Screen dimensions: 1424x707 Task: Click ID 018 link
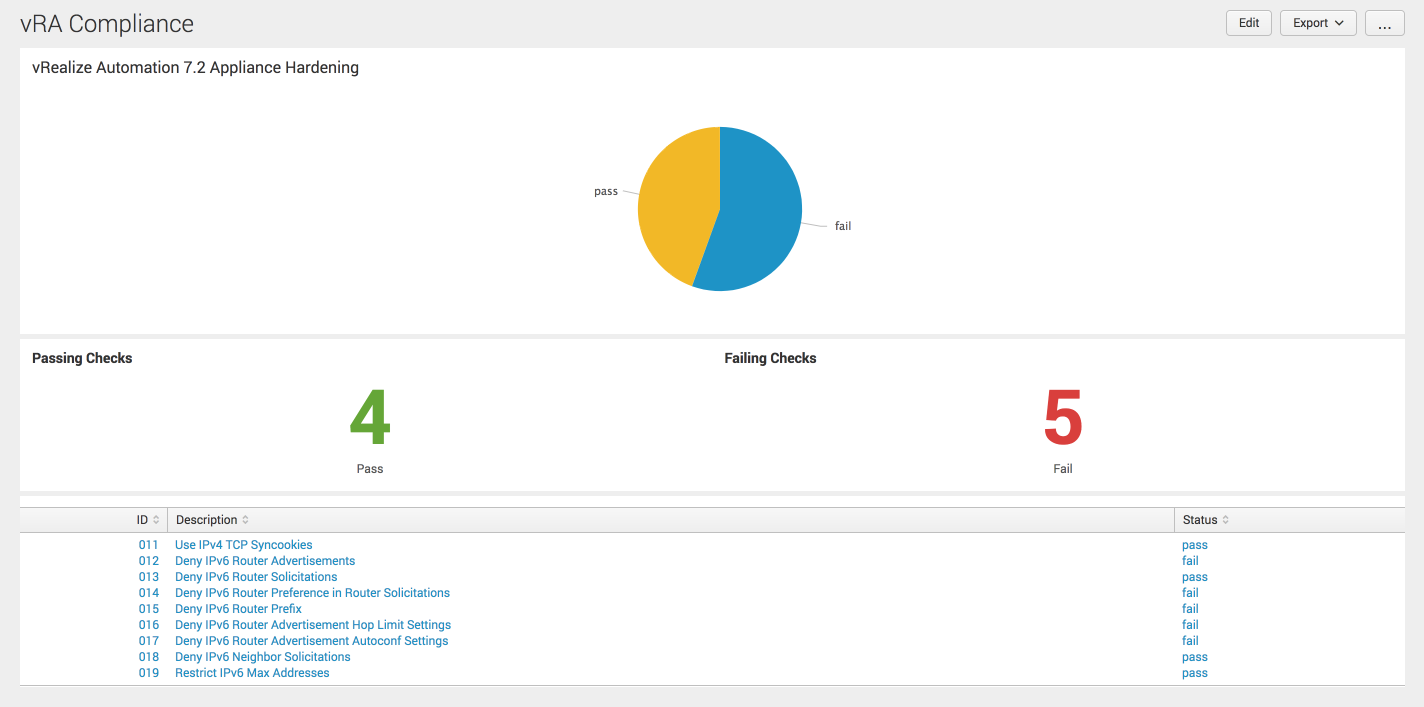(x=149, y=657)
